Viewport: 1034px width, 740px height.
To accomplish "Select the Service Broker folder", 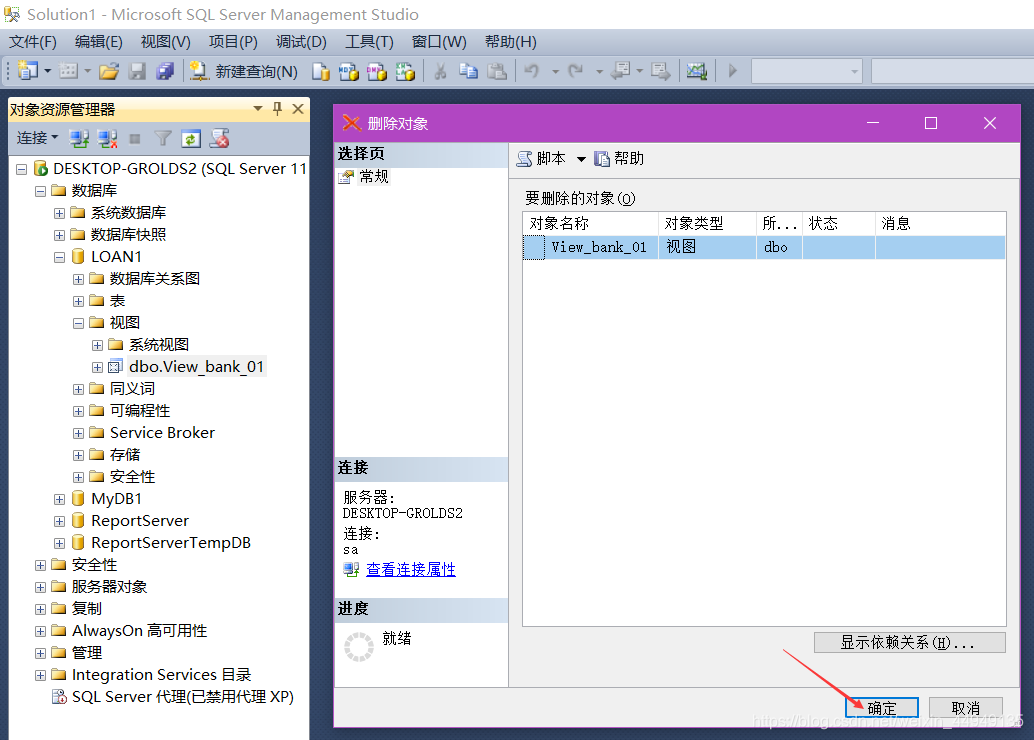I will click(x=162, y=433).
